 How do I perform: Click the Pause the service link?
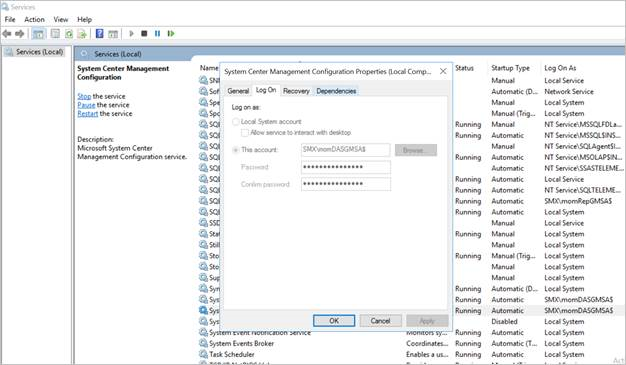tap(86, 105)
